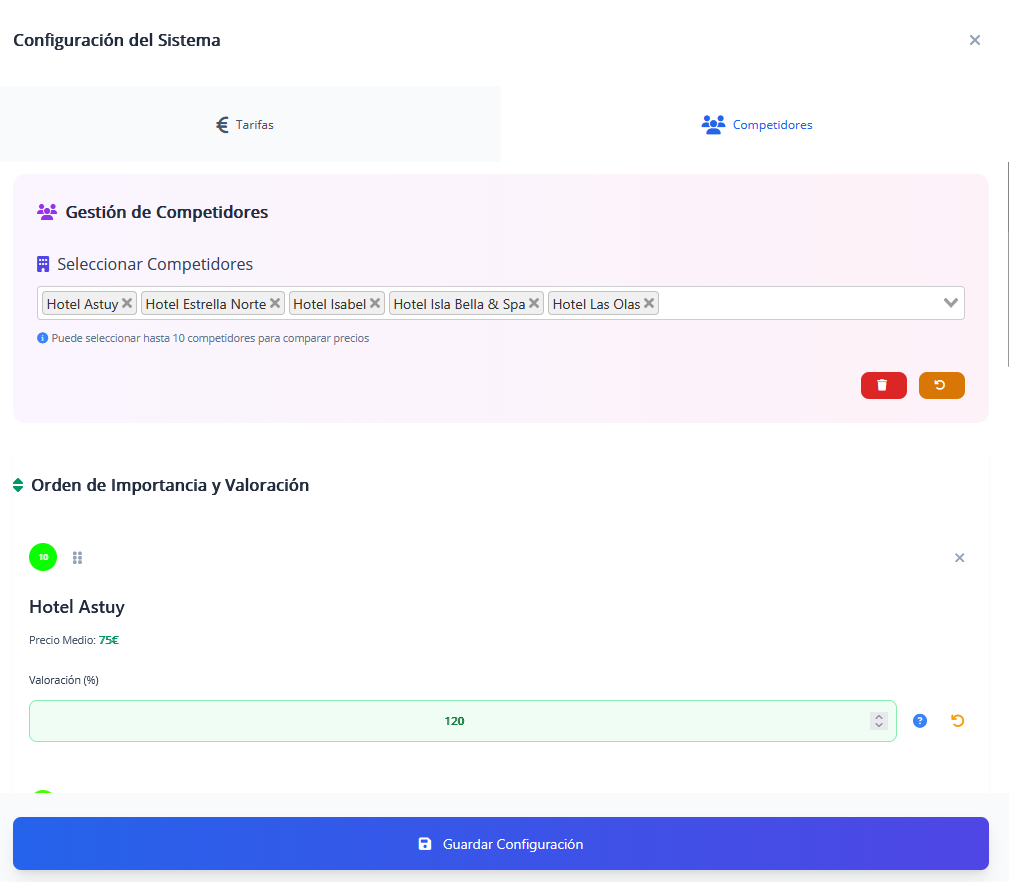Click the Valoración (%) input field showing 120
The height and width of the screenshot is (882, 1009).
pos(454,721)
